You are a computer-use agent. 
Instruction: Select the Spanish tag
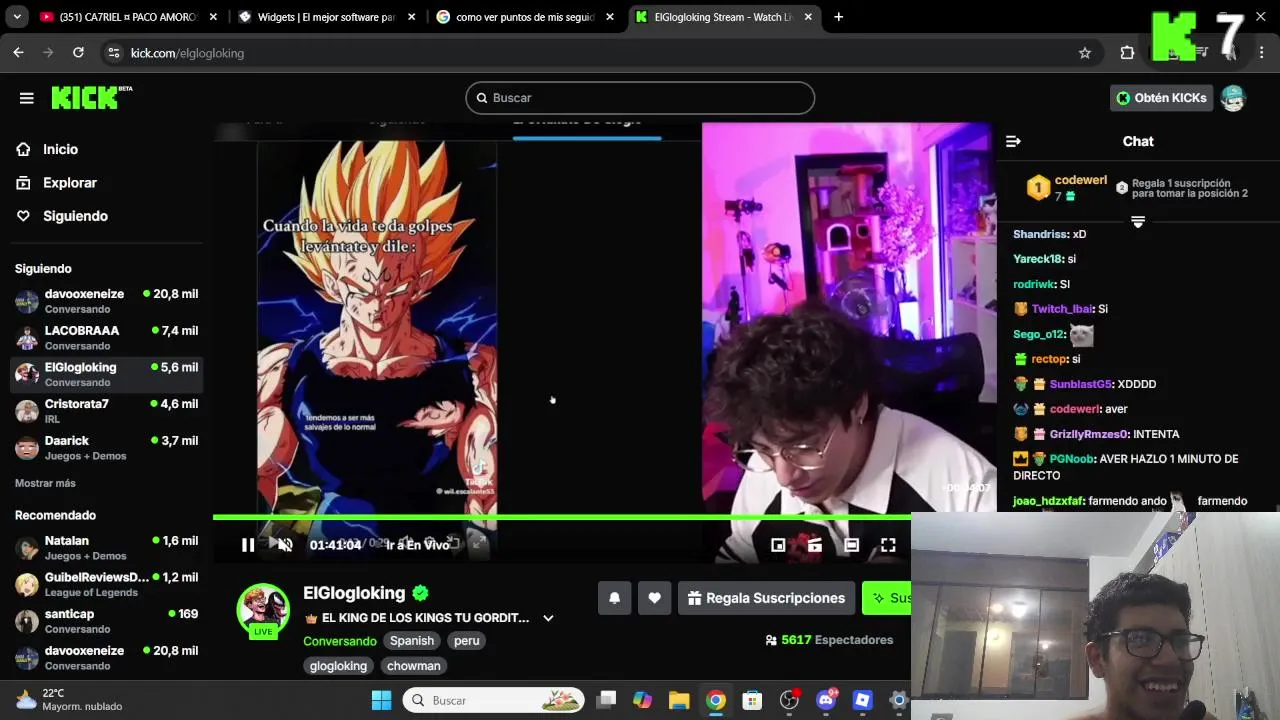[x=412, y=641]
